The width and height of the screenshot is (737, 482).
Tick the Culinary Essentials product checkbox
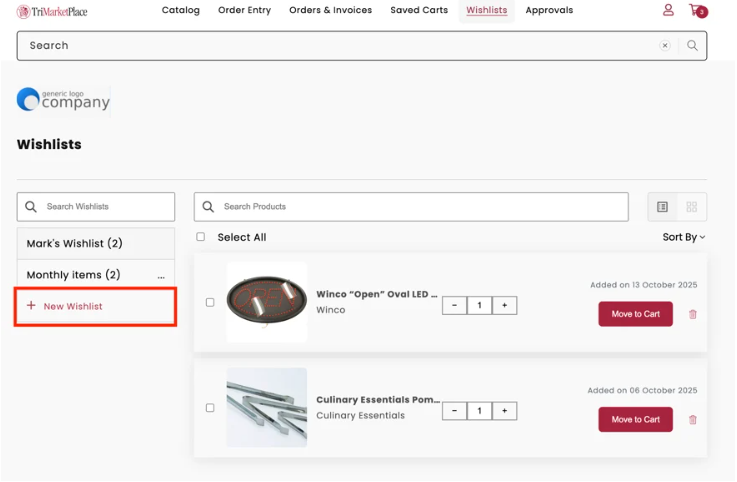pos(210,408)
